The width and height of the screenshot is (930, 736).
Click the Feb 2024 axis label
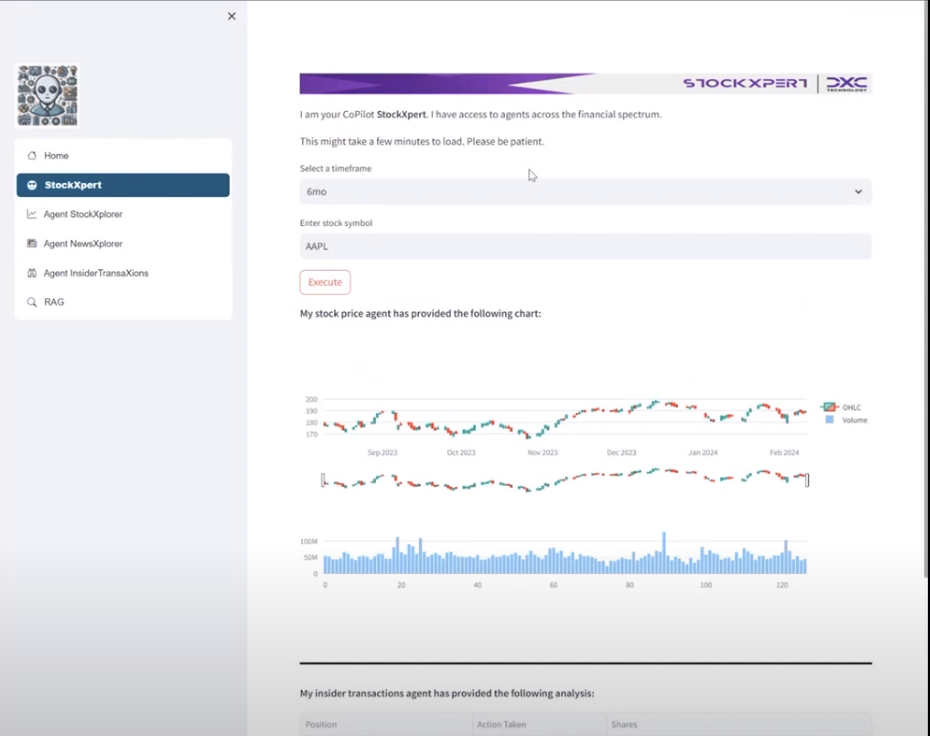click(784, 453)
